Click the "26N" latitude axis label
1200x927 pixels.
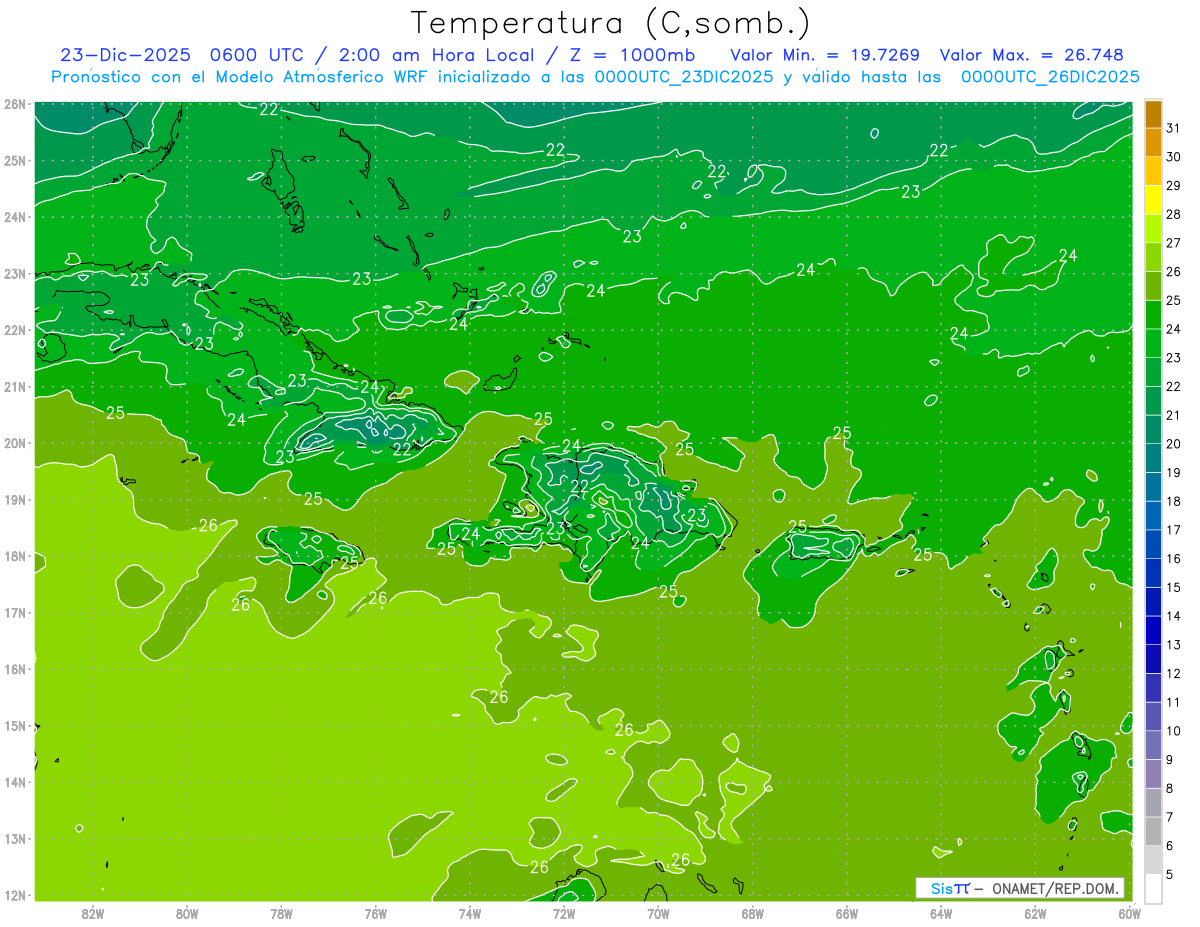pyautogui.click(x=14, y=104)
